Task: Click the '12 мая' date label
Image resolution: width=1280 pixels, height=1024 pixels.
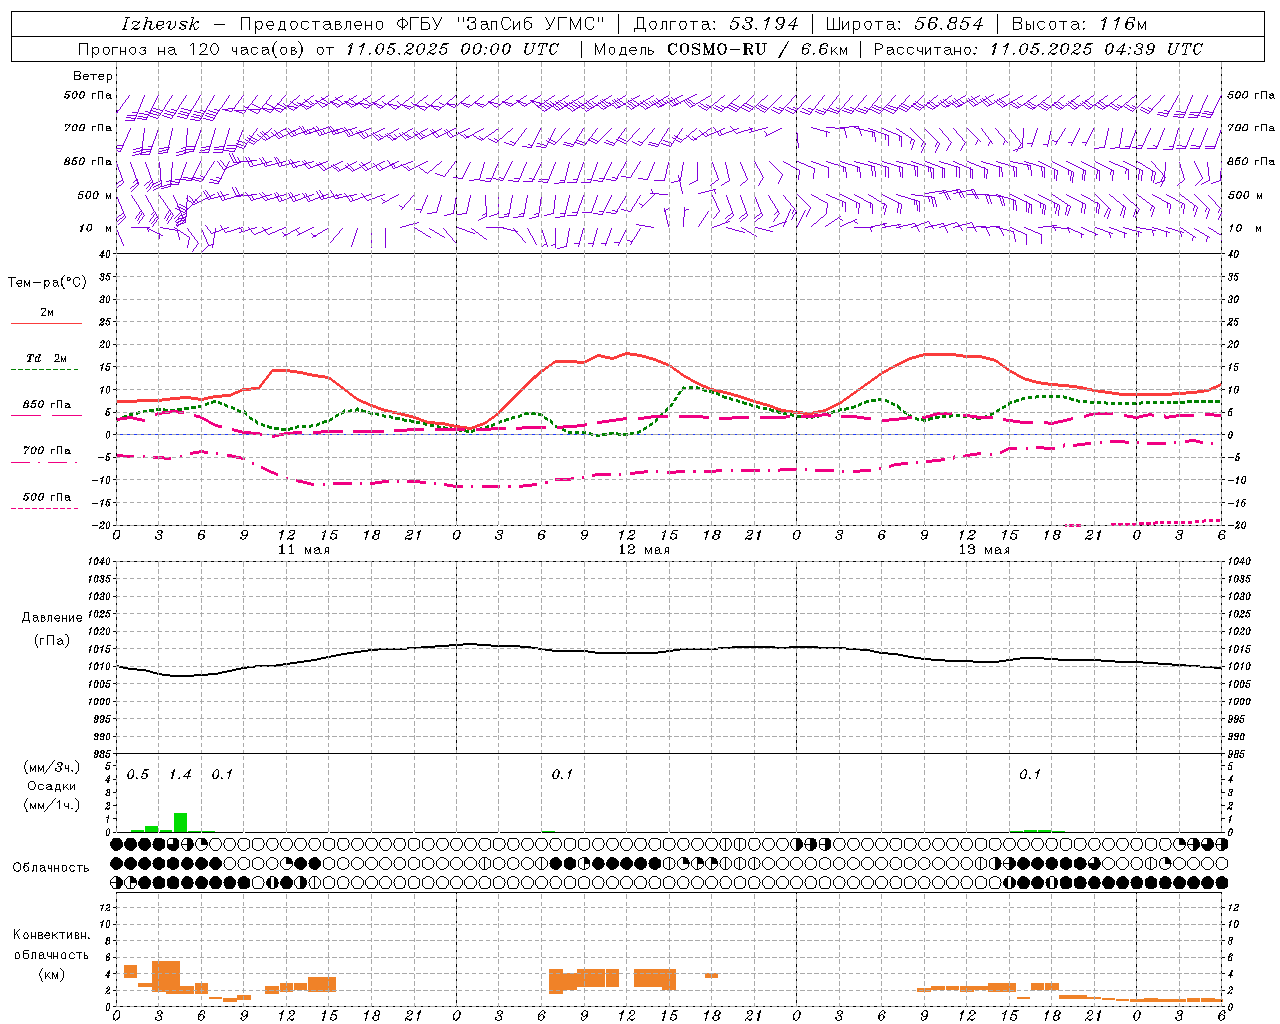Action: tap(644, 550)
